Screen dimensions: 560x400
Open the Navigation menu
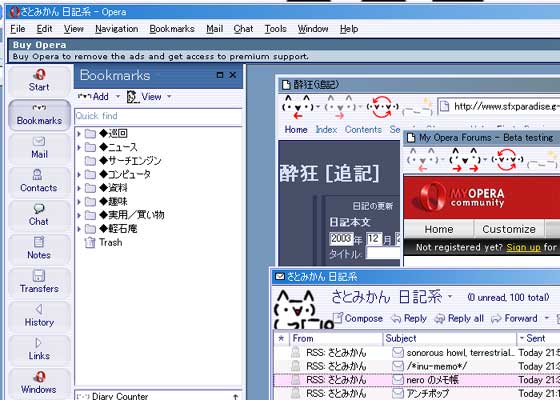pyautogui.click(x=116, y=29)
